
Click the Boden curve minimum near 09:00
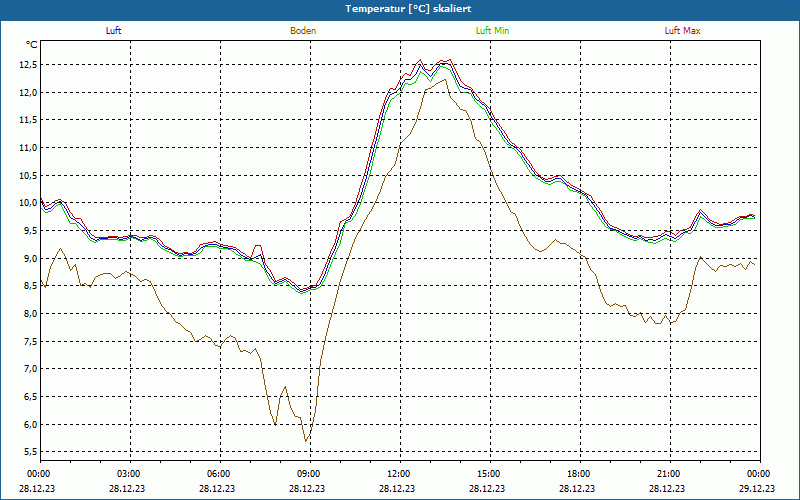(x=306, y=441)
